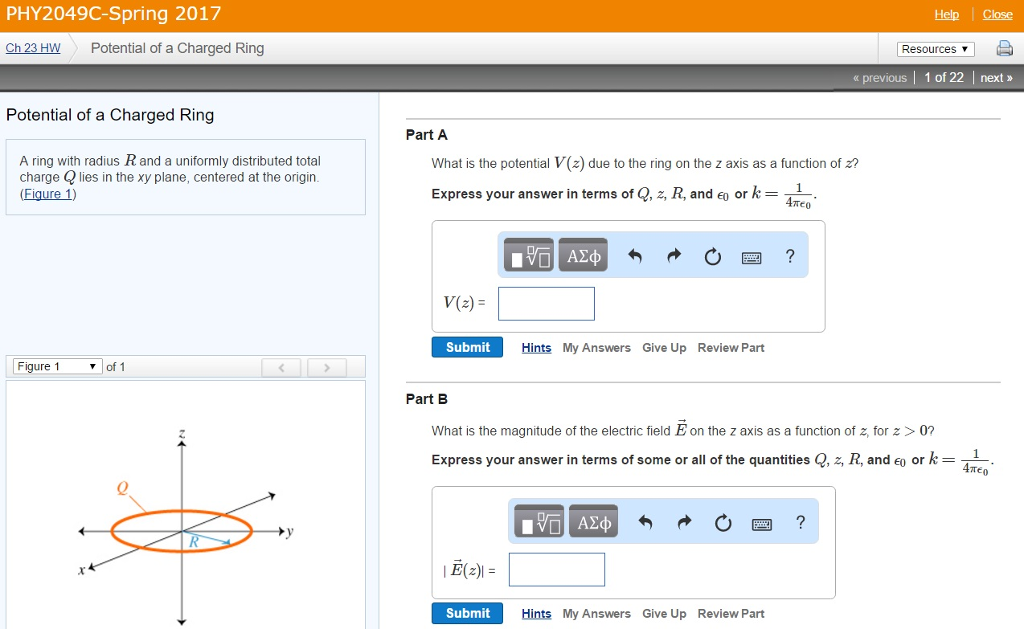Go to the next problem with next »
Viewport: 1024px width, 629px height.
point(996,77)
